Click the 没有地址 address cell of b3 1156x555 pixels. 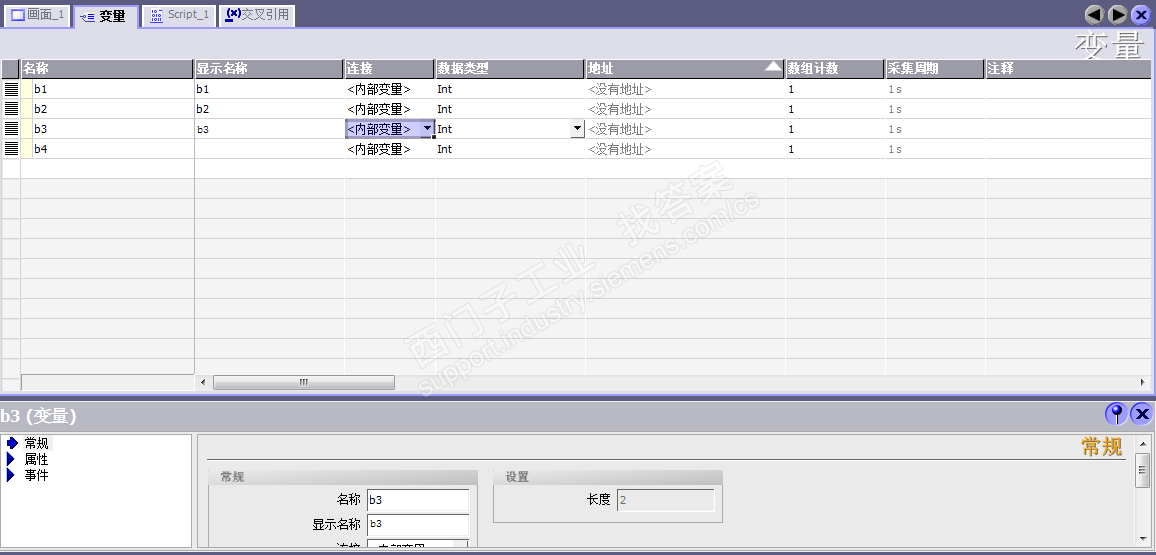pyautogui.click(x=685, y=129)
